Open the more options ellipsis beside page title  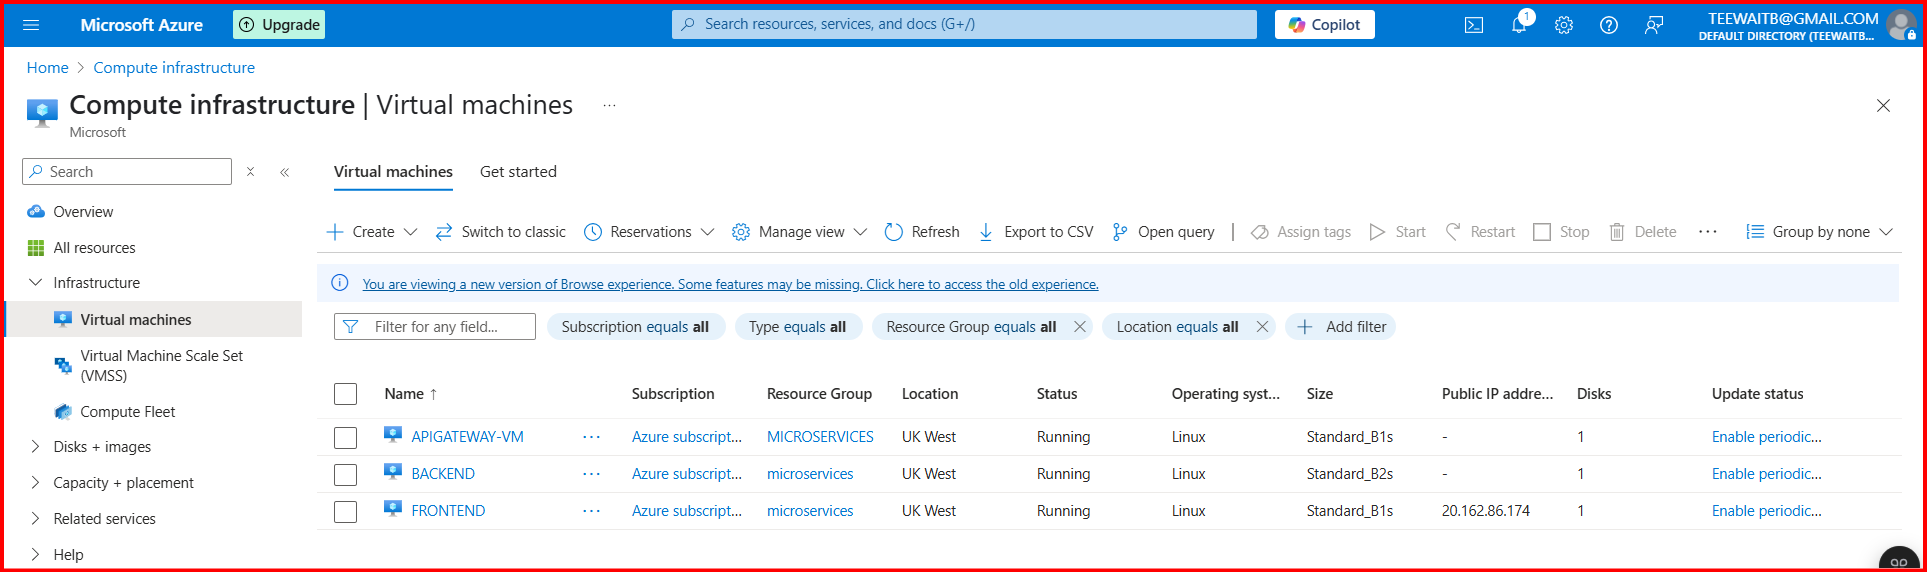point(609,105)
